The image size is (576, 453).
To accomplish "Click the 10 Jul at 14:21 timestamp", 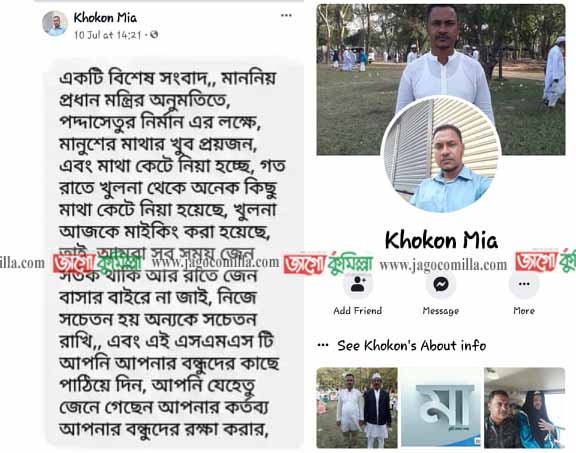I will 107,35.
